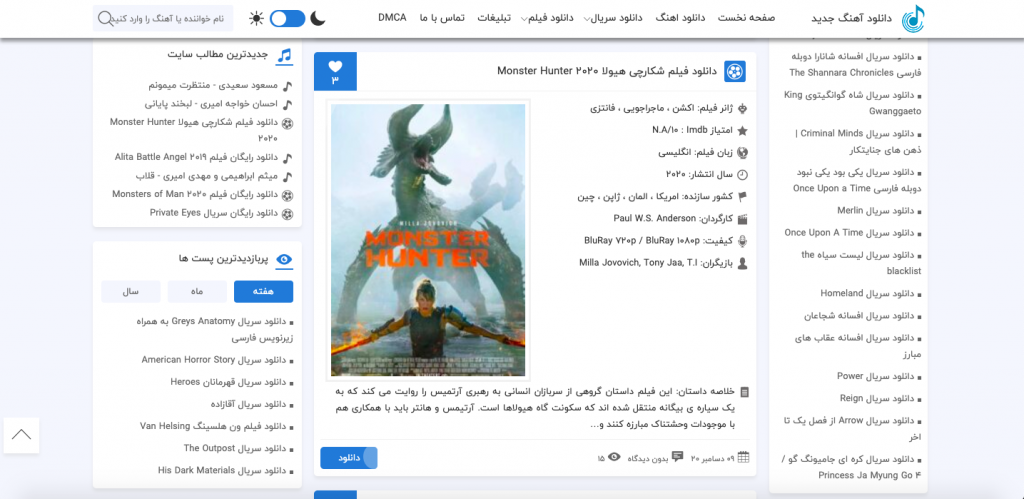Click the eye icon of most viewed posts heading

(284, 259)
